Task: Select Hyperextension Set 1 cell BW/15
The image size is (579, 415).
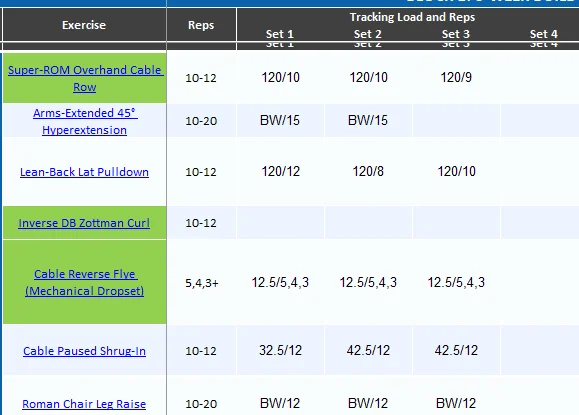Action: click(x=281, y=120)
